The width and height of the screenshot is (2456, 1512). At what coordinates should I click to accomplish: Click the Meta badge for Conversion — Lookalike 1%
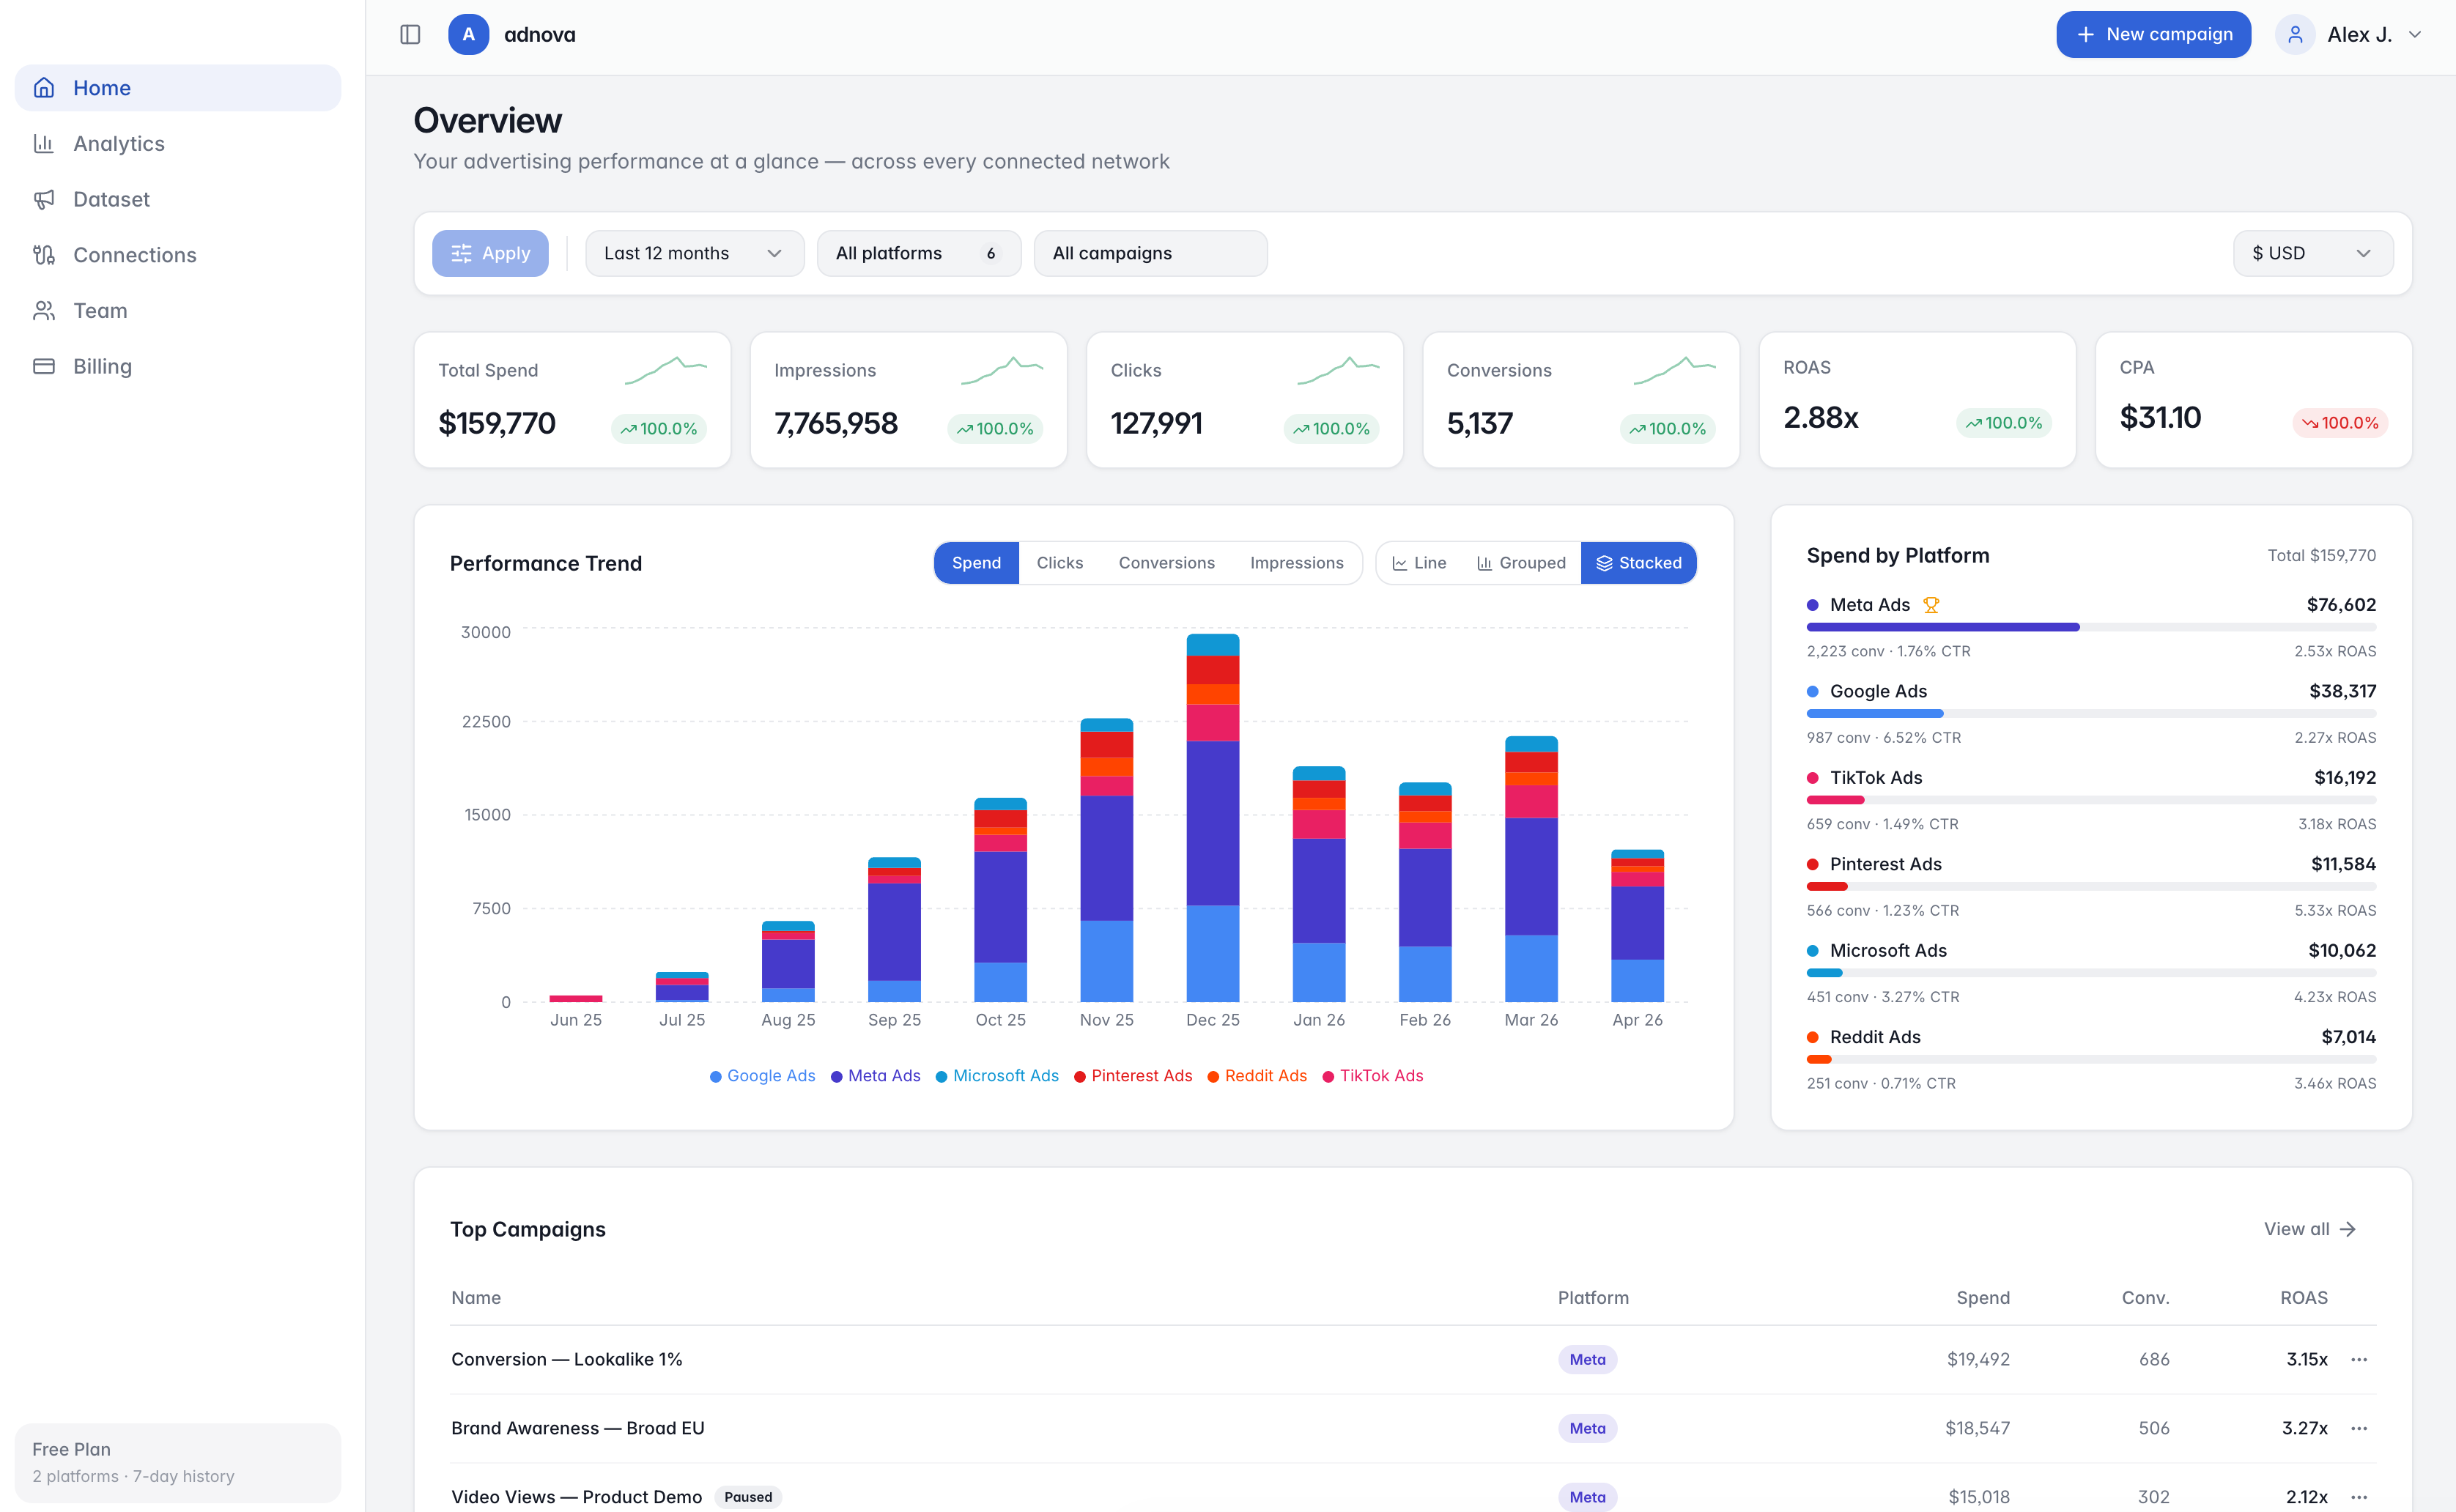coord(1587,1359)
